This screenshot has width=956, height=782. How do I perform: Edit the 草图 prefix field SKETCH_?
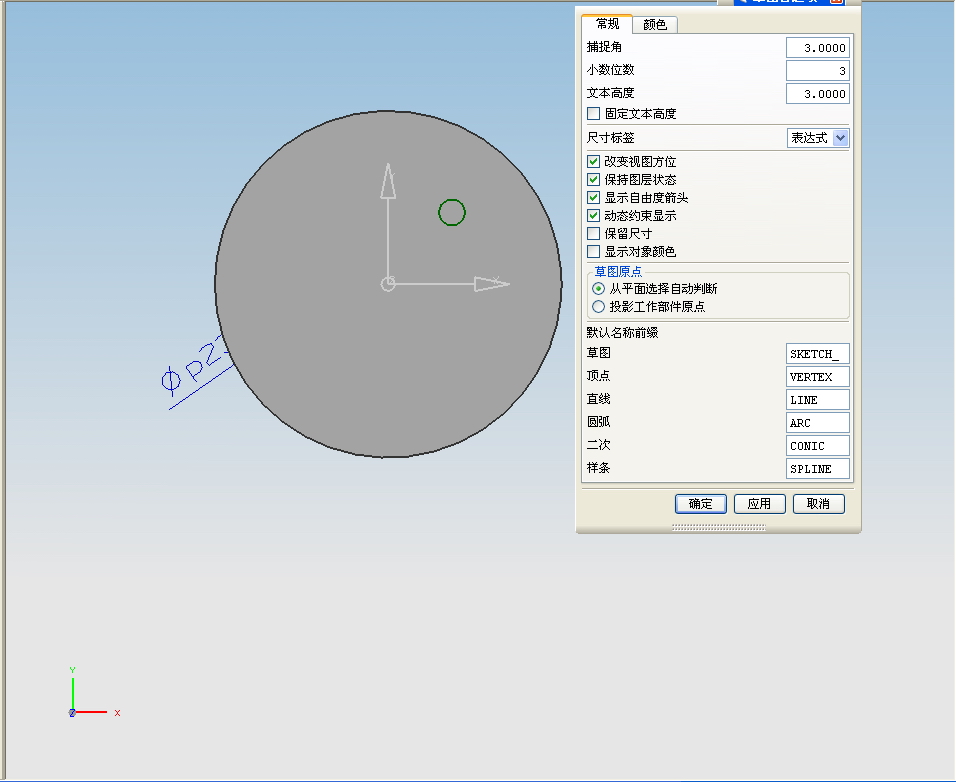pos(818,354)
